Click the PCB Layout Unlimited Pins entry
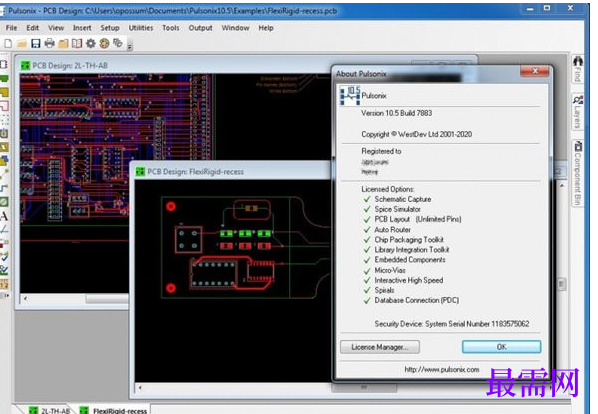Screen dimensions: 598x414 (418, 219)
